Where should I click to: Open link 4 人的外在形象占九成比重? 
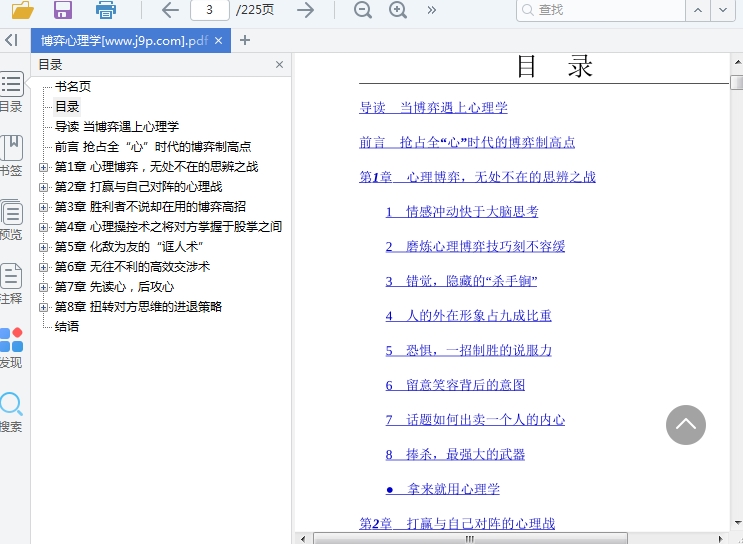tap(468, 316)
